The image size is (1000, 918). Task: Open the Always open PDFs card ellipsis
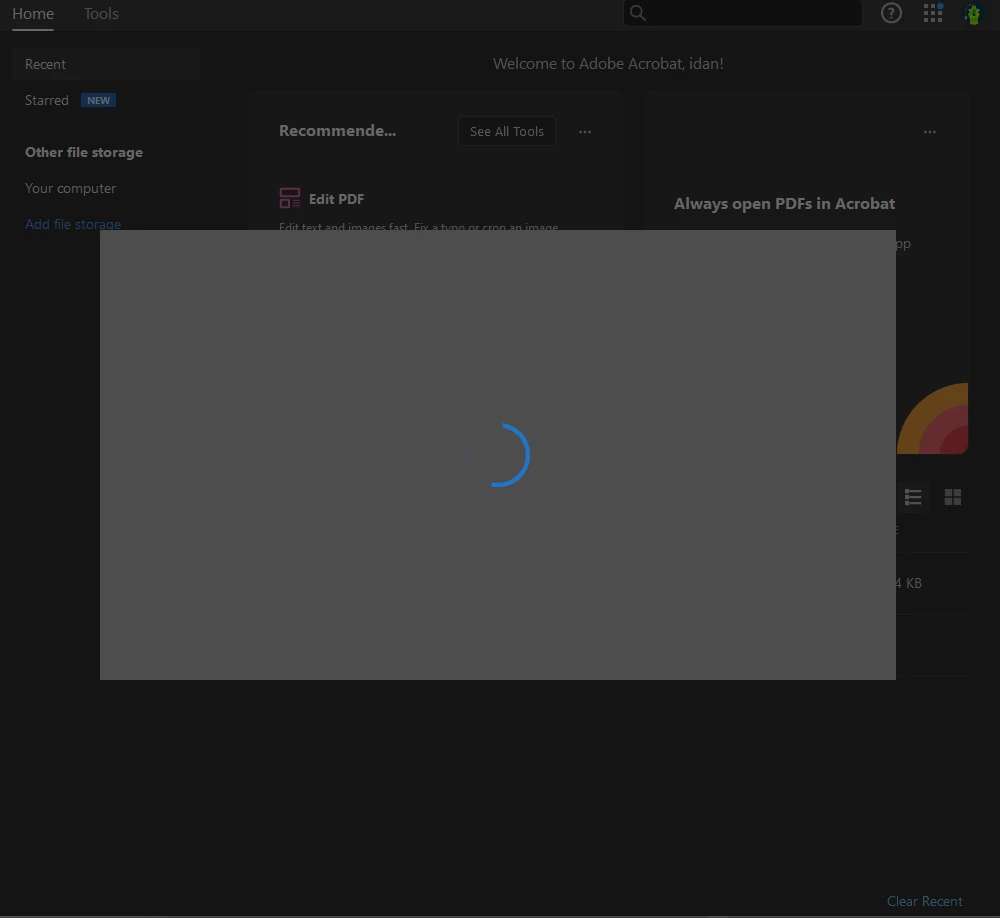930,132
